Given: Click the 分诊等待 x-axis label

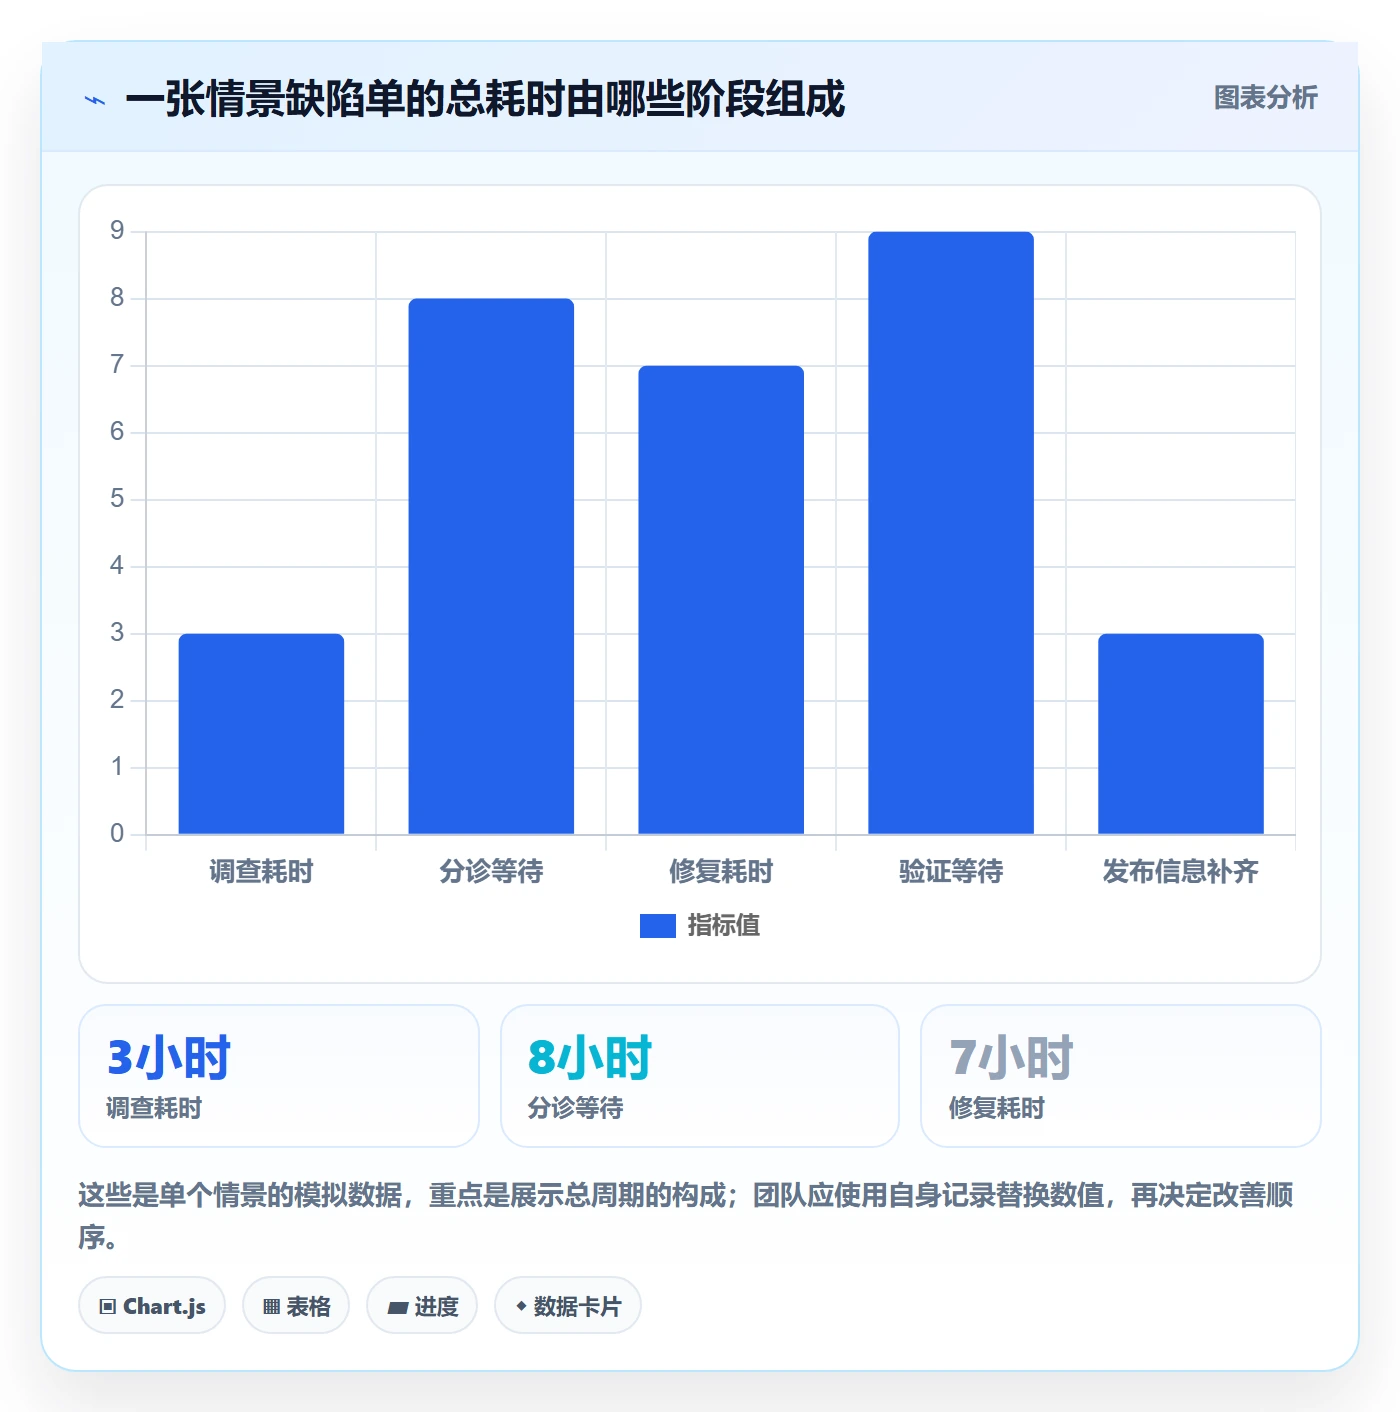Looking at the screenshot, I should 491,872.
